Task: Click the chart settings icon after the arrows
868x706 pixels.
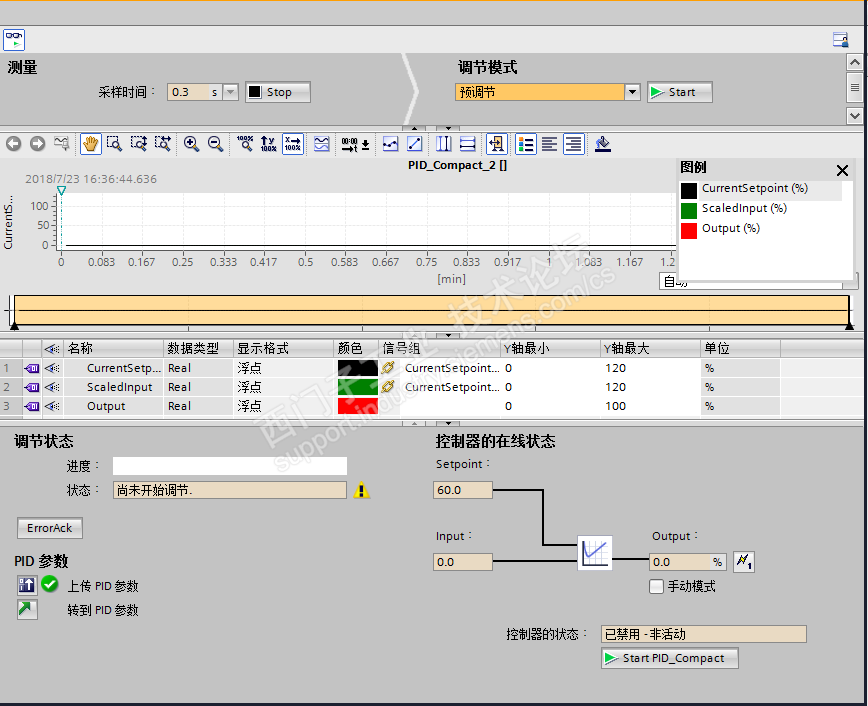Action: (x=61, y=144)
